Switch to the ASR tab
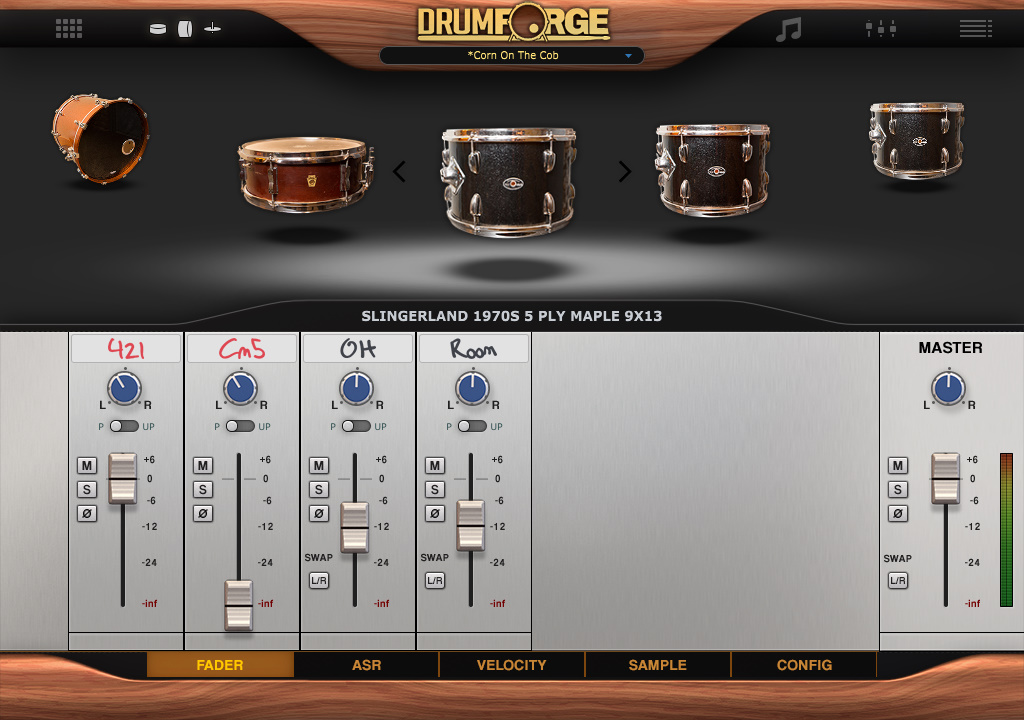The image size is (1024, 720). coord(366,665)
